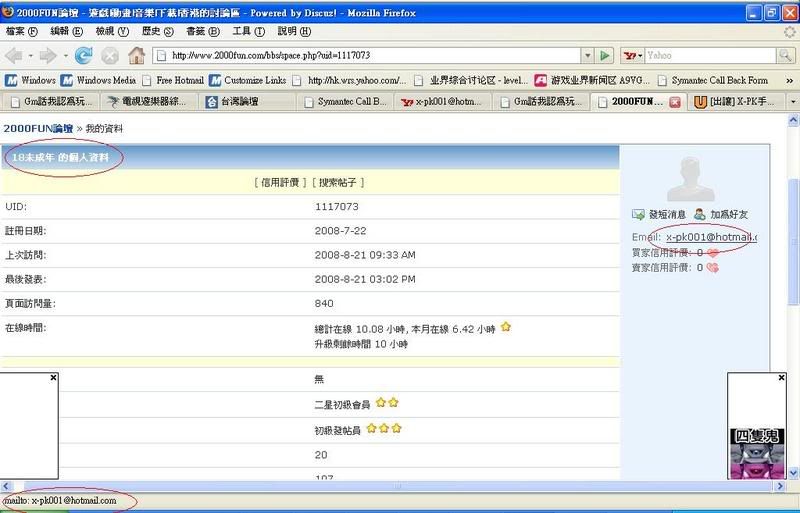The image size is (800, 513).
Task: Go forward with the Forward arrow button
Action: point(48,55)
